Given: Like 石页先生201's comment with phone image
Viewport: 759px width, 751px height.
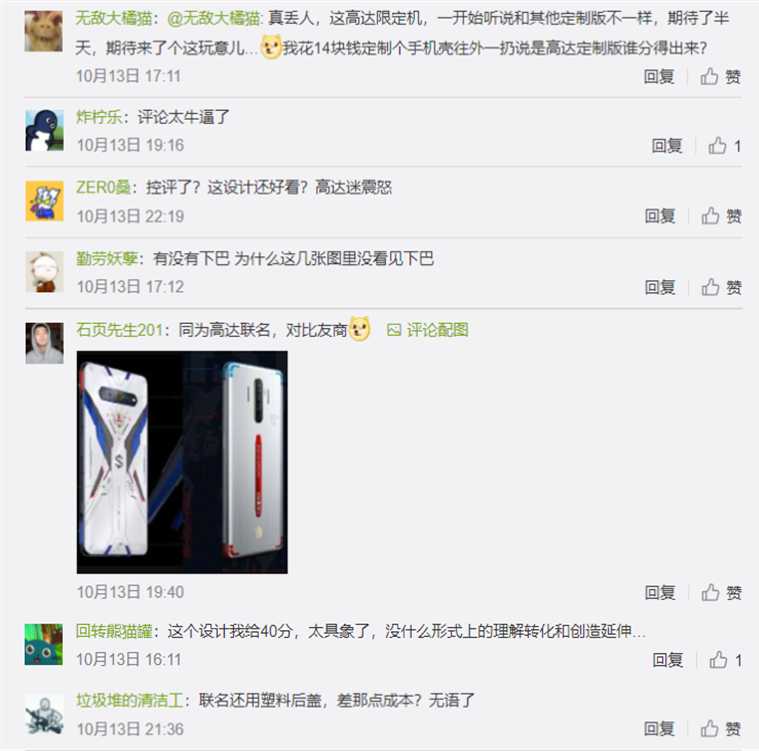Looking at the screenshot, I should pos(721,592).
